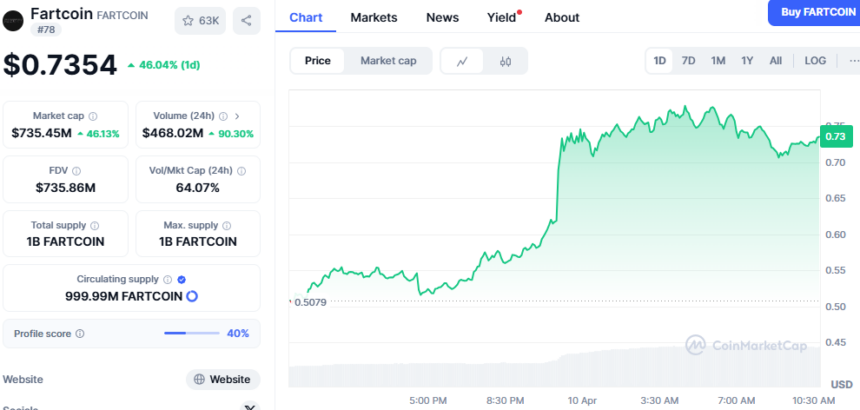860x410 pixels.
Task: Click the Profile score progress bar
Action: tap(191, 333)
